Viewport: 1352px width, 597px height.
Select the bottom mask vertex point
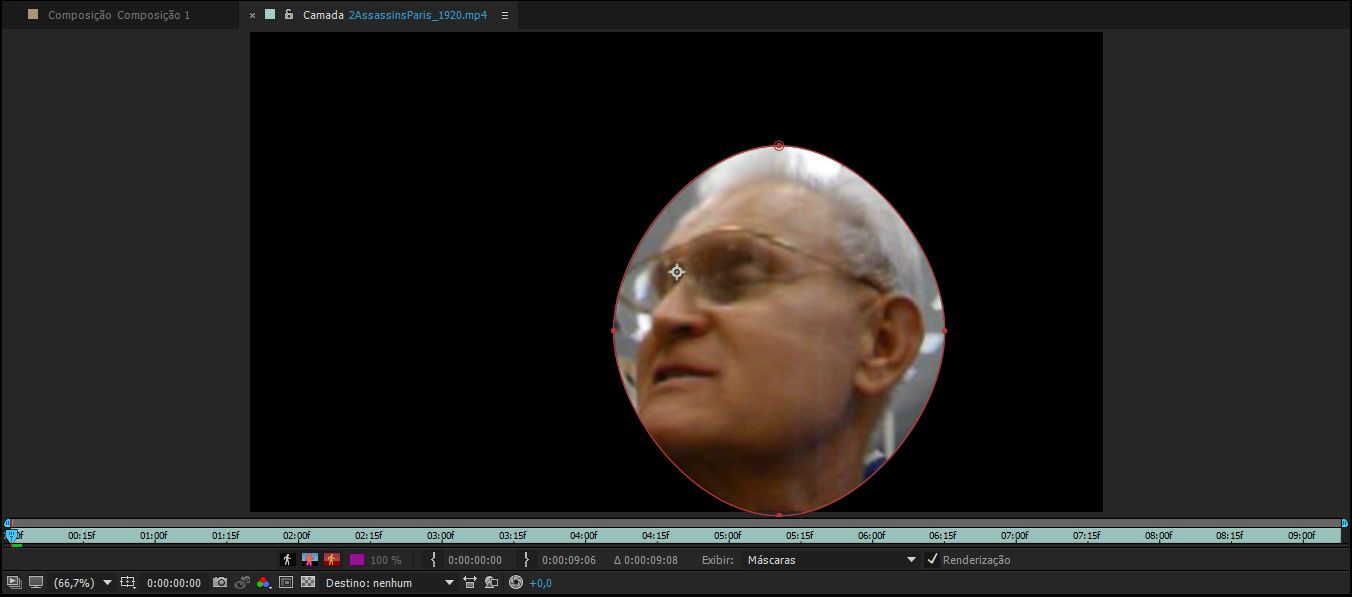coord(779,514)
